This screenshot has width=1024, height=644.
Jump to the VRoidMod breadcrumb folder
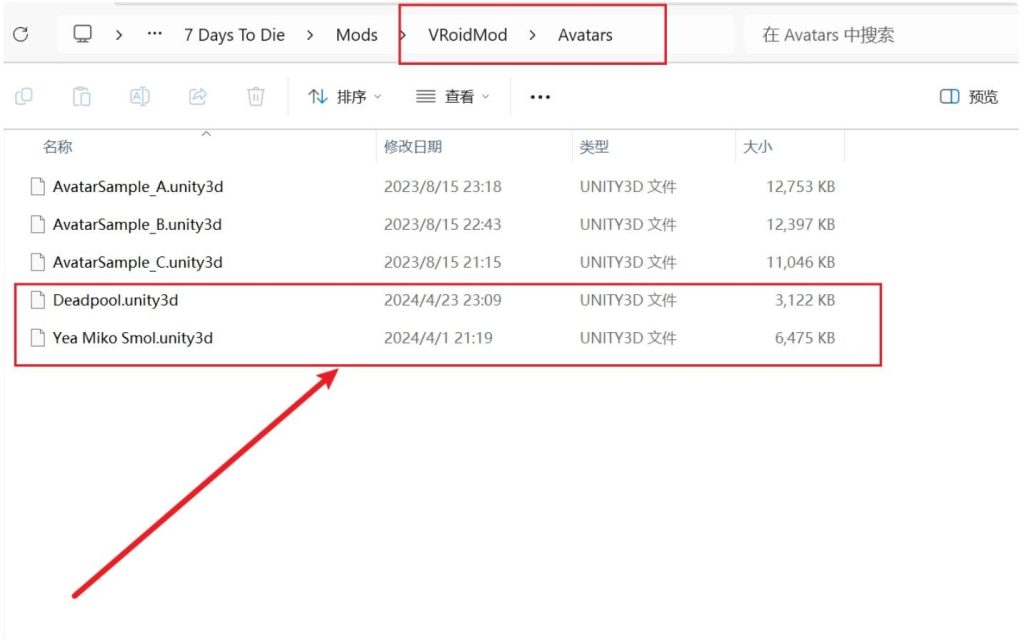coord(467,35)
